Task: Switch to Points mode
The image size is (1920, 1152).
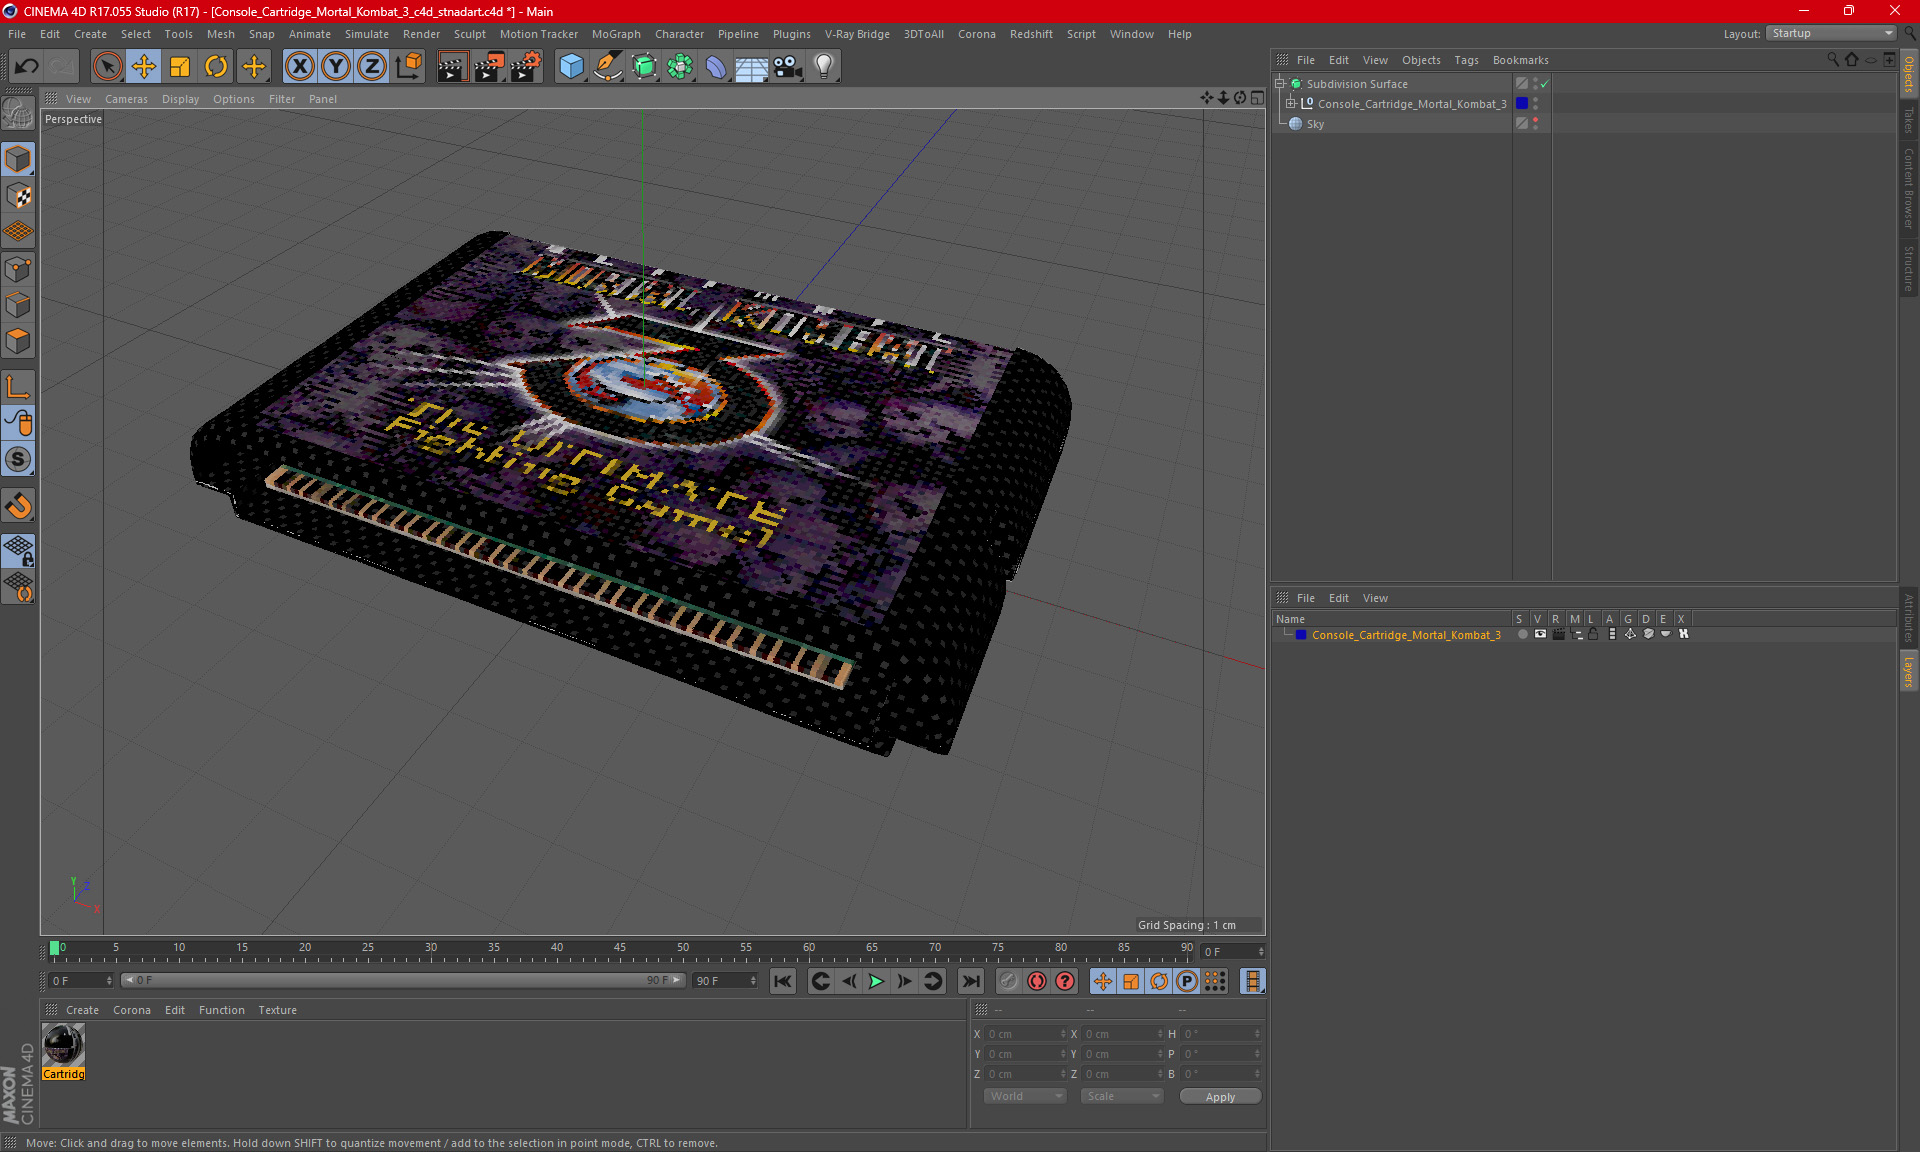Action: pyautogui.click(x=18, y=269)
